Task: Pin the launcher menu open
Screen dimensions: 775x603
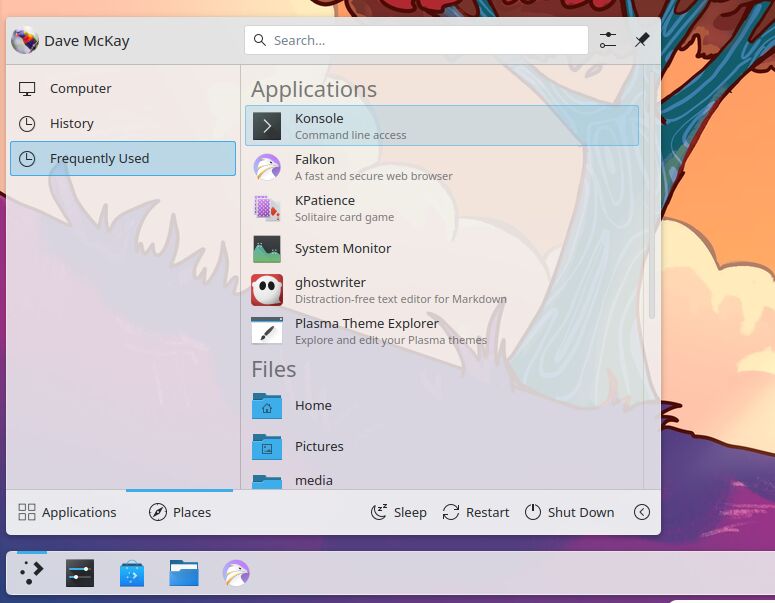Action: click(x=642, y=40)
